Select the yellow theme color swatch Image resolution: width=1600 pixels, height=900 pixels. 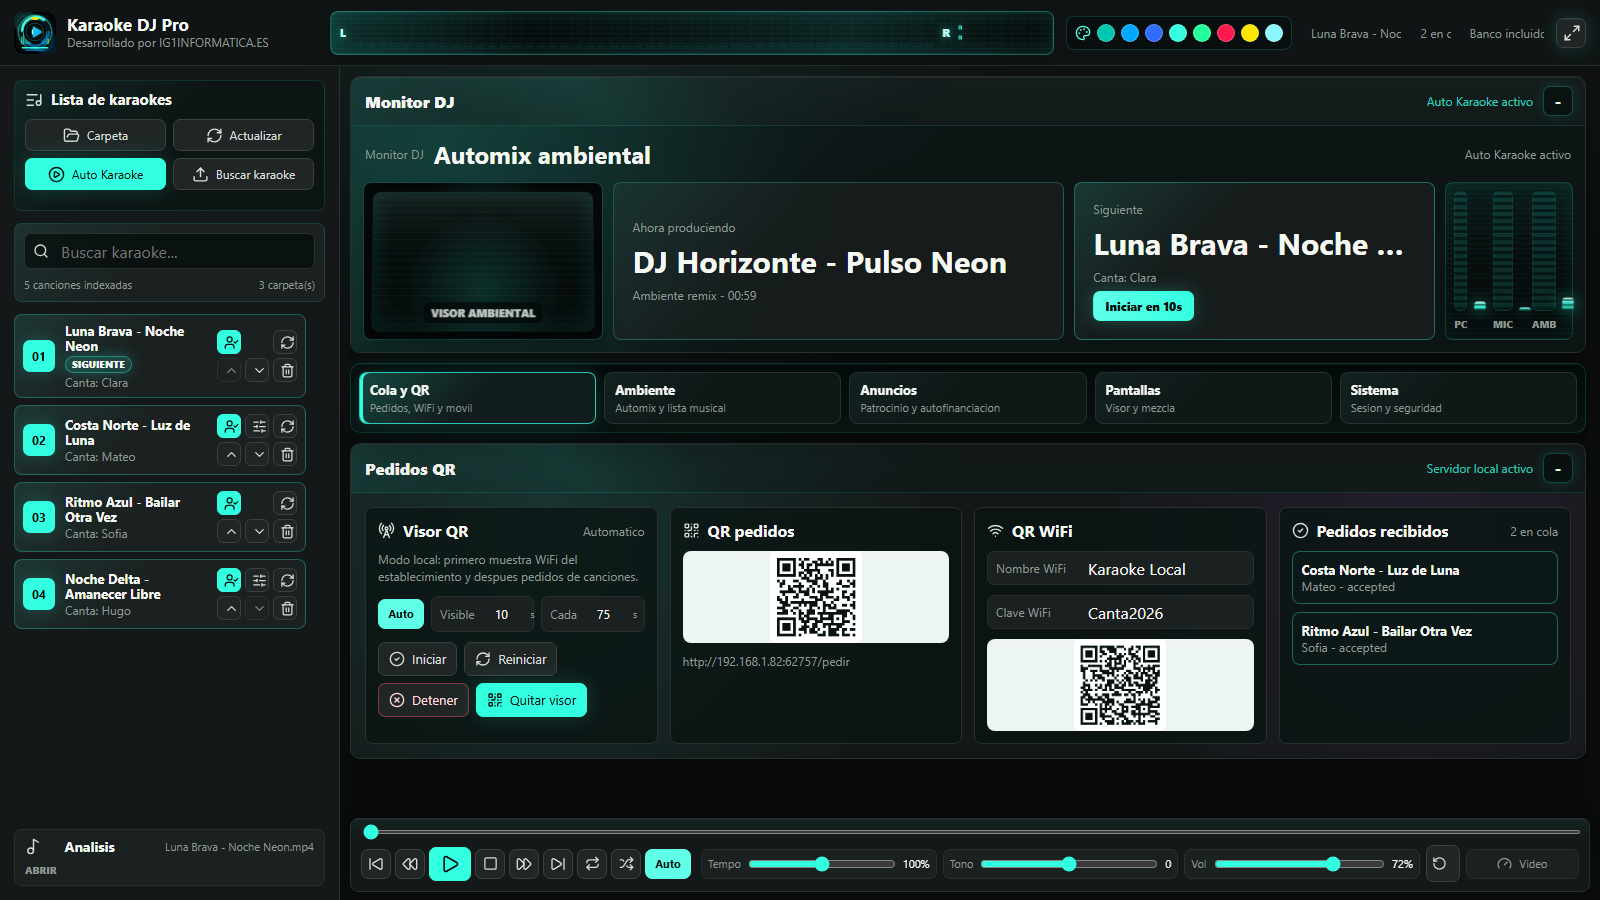1250,33
